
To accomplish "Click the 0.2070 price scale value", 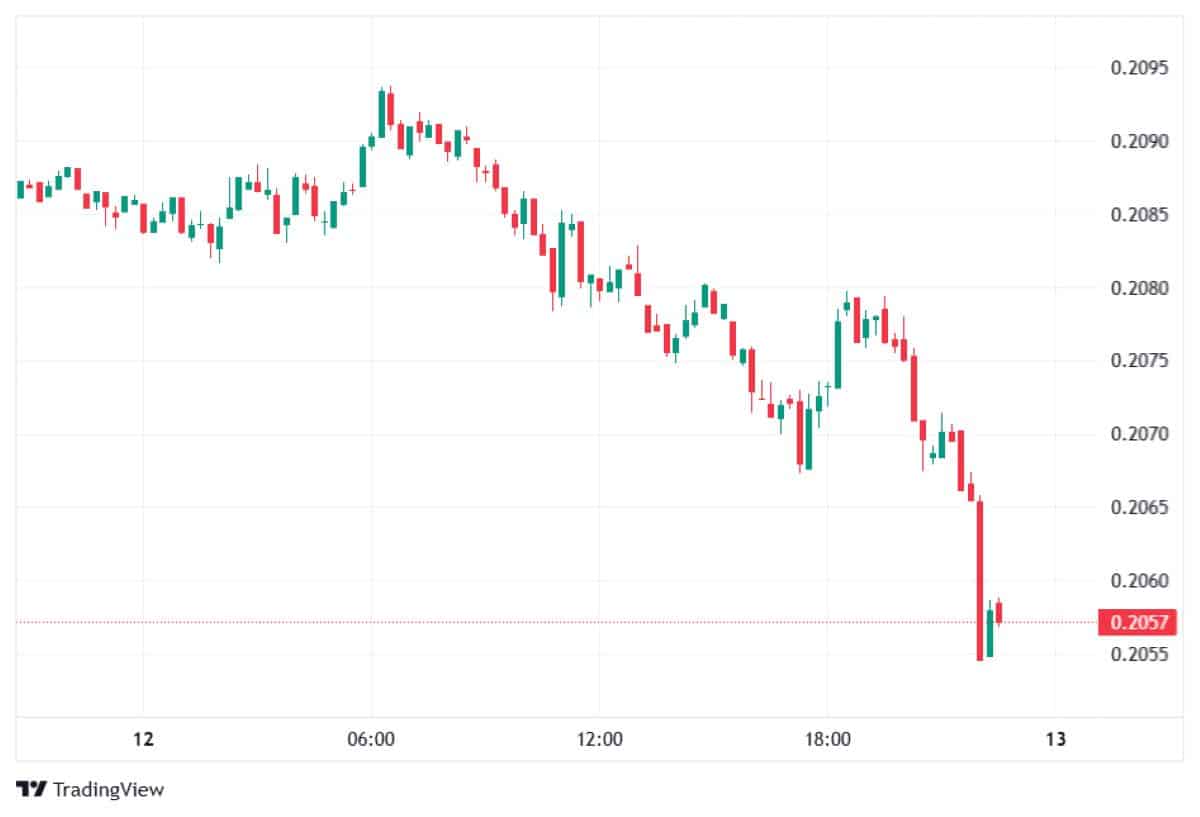I will [x=1139, y=434].
